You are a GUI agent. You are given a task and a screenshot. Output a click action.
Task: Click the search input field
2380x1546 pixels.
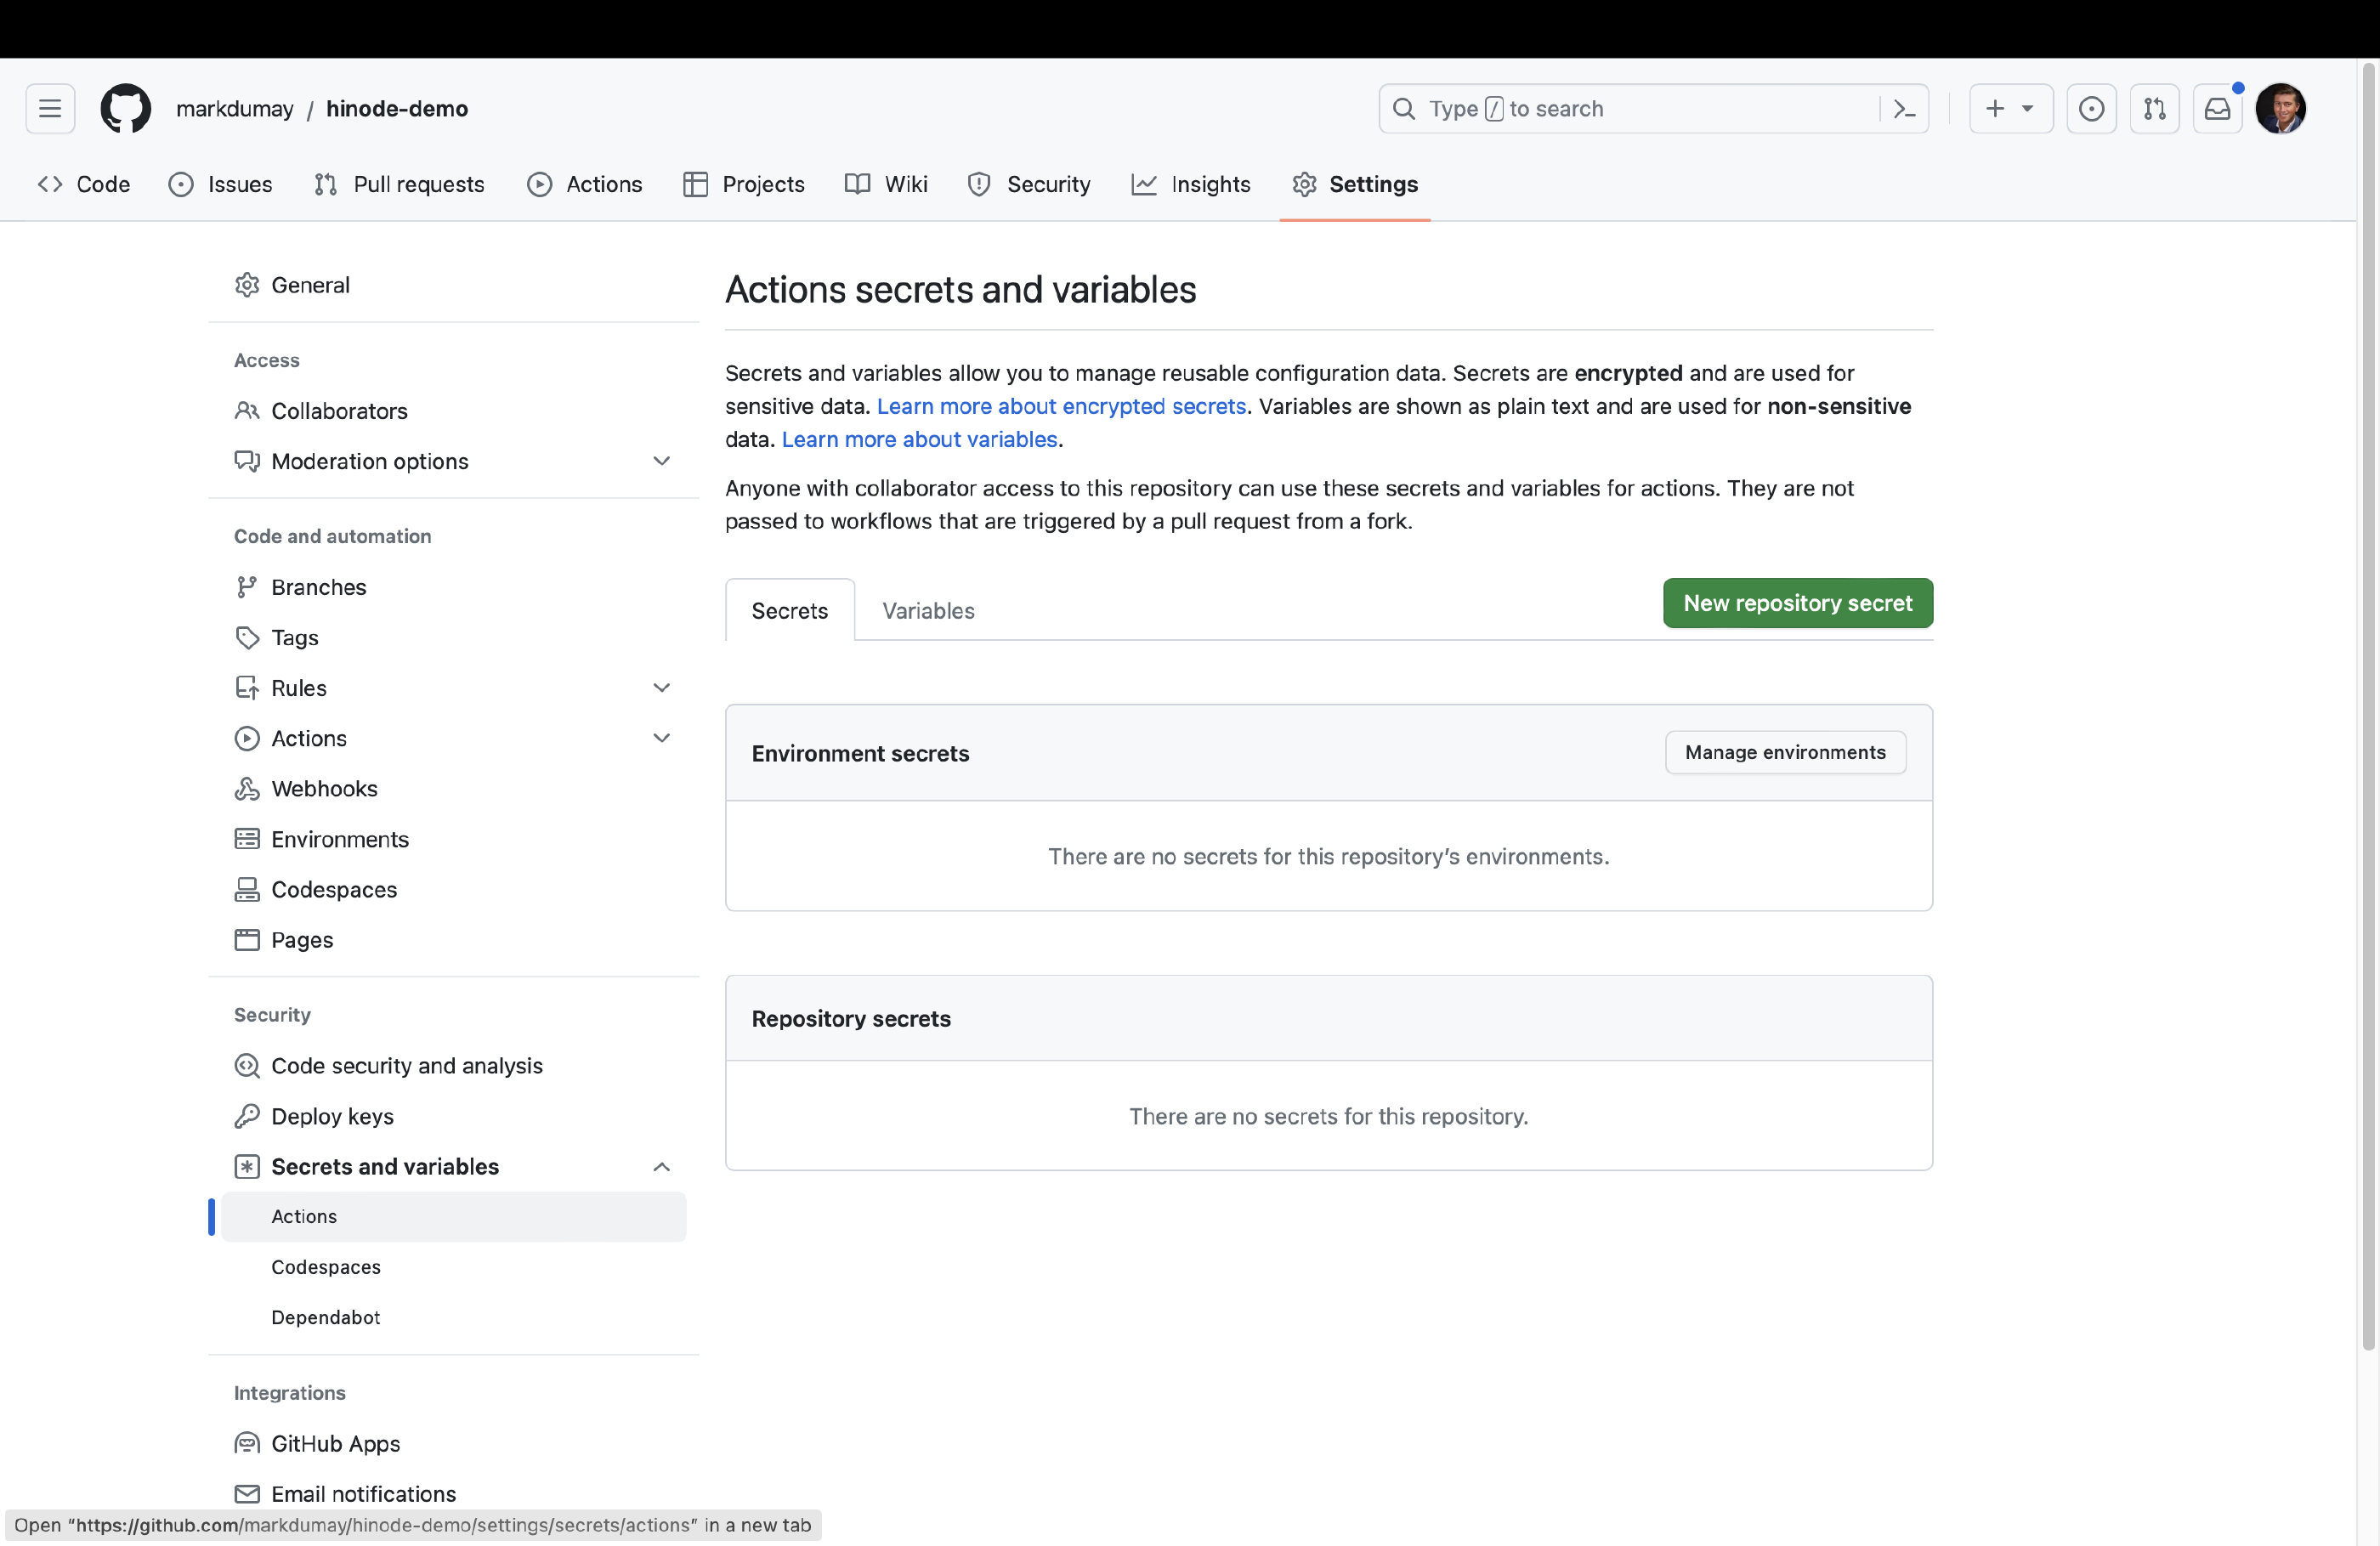coord(1640,109)
